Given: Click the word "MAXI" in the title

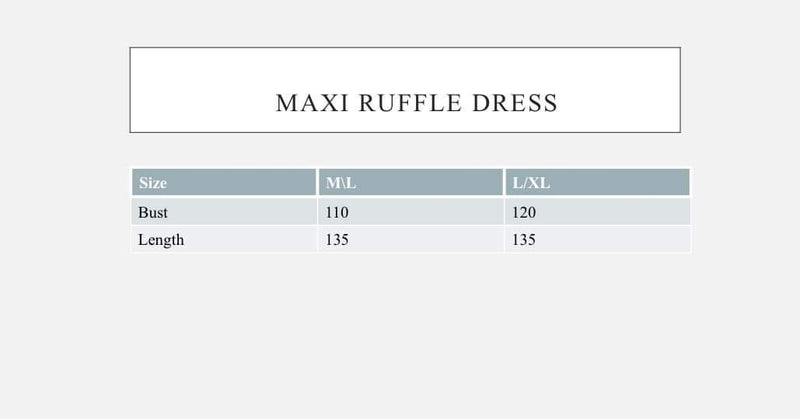Looking at the screenshot, I should click(312, 103).
